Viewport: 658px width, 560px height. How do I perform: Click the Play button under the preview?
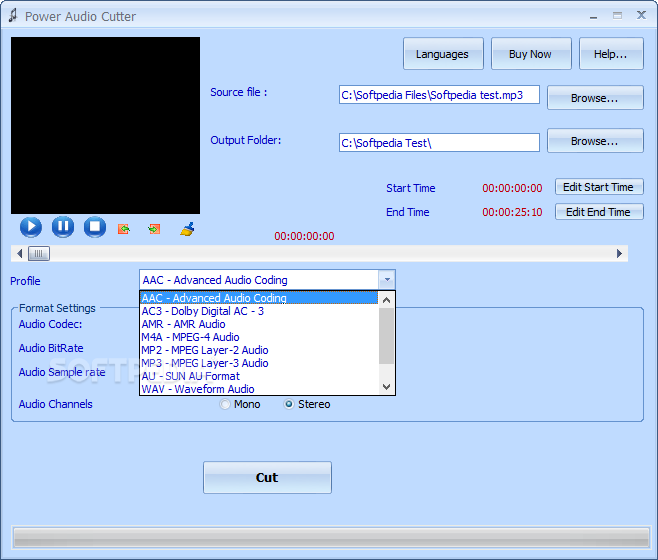[31, 227]
